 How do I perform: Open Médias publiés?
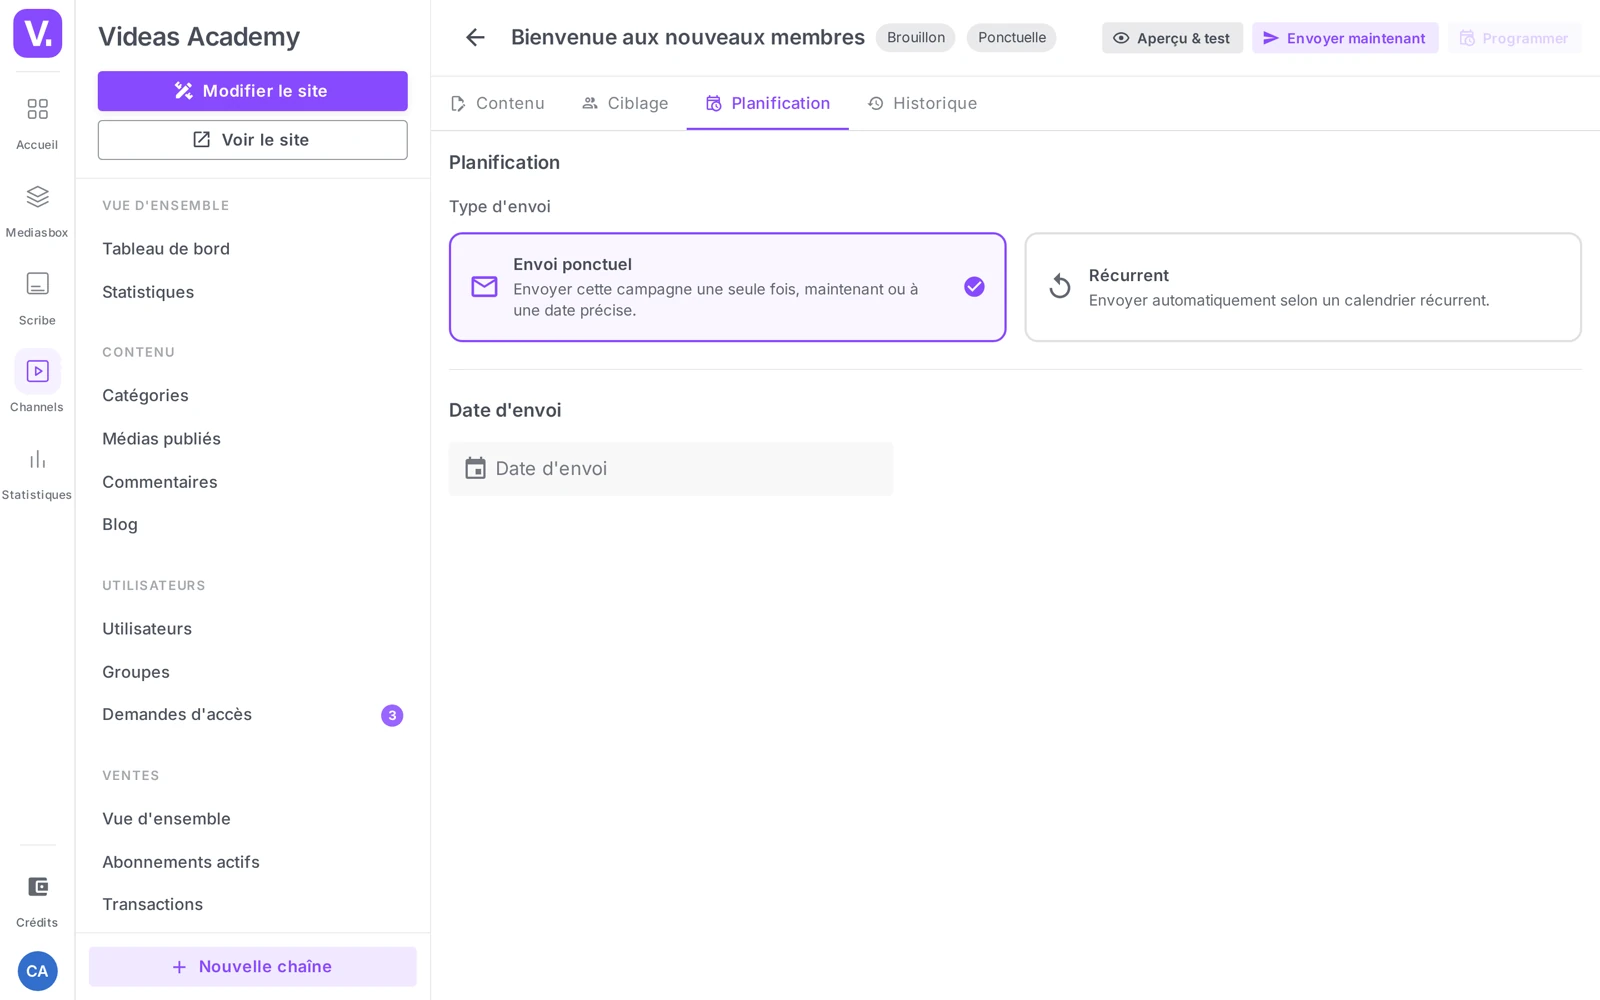[161, 439]
